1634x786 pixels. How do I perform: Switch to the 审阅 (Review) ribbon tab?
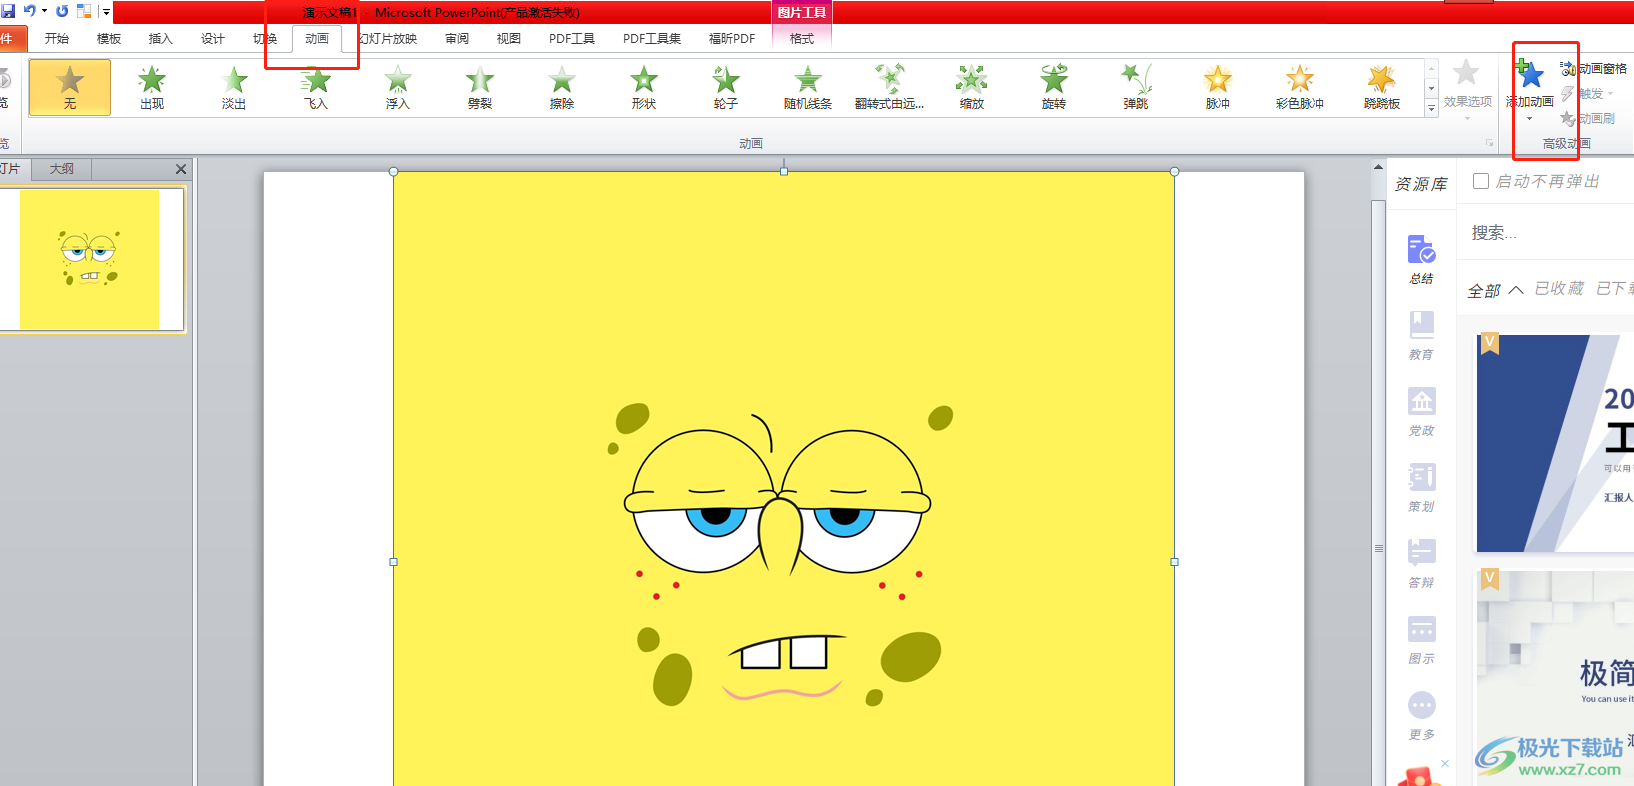(x=457, y=38)
